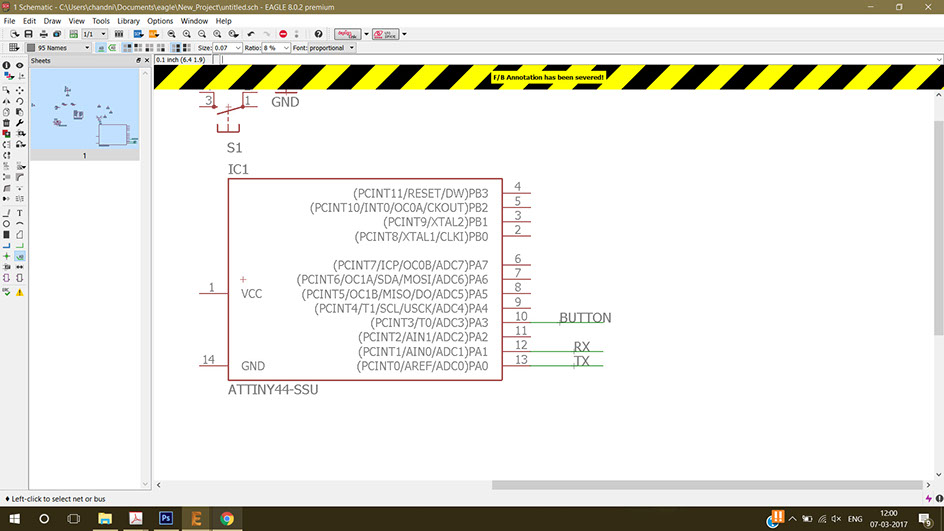Open the Errors warning list
This screenshot has width=944, height=531.
click(20, 293)
